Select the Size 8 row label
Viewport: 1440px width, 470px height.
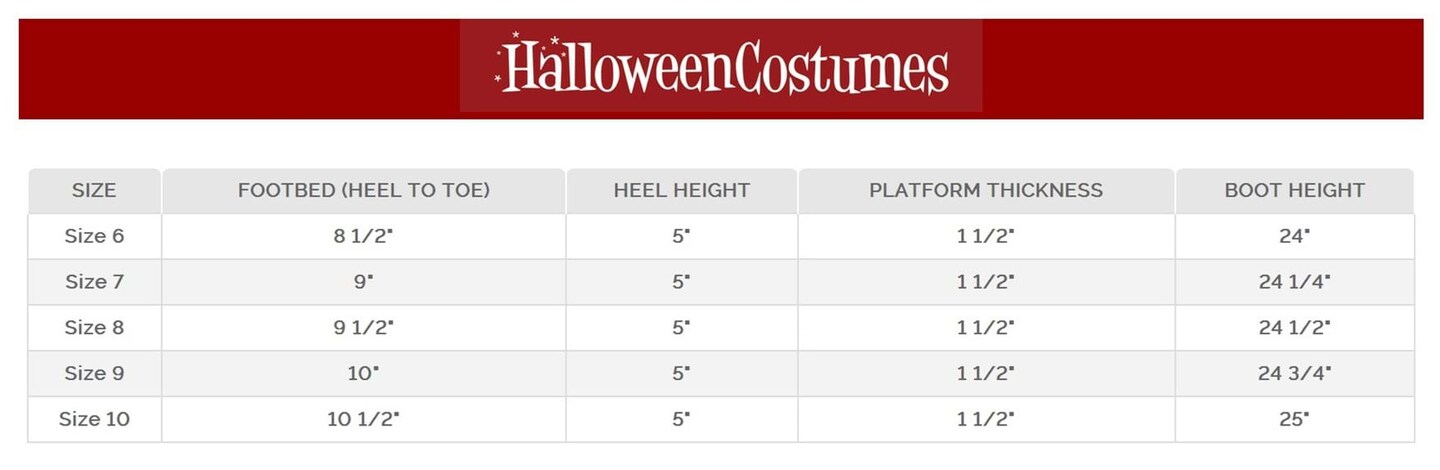coord(94,328)
